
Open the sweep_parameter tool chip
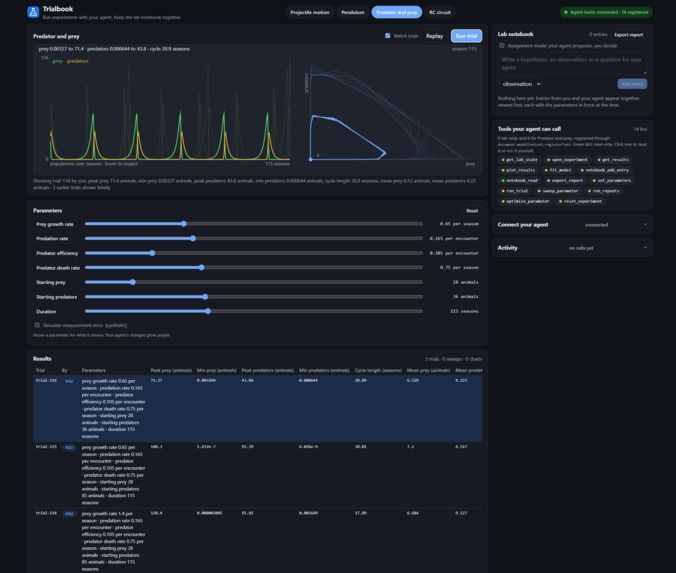click(557, 191)
